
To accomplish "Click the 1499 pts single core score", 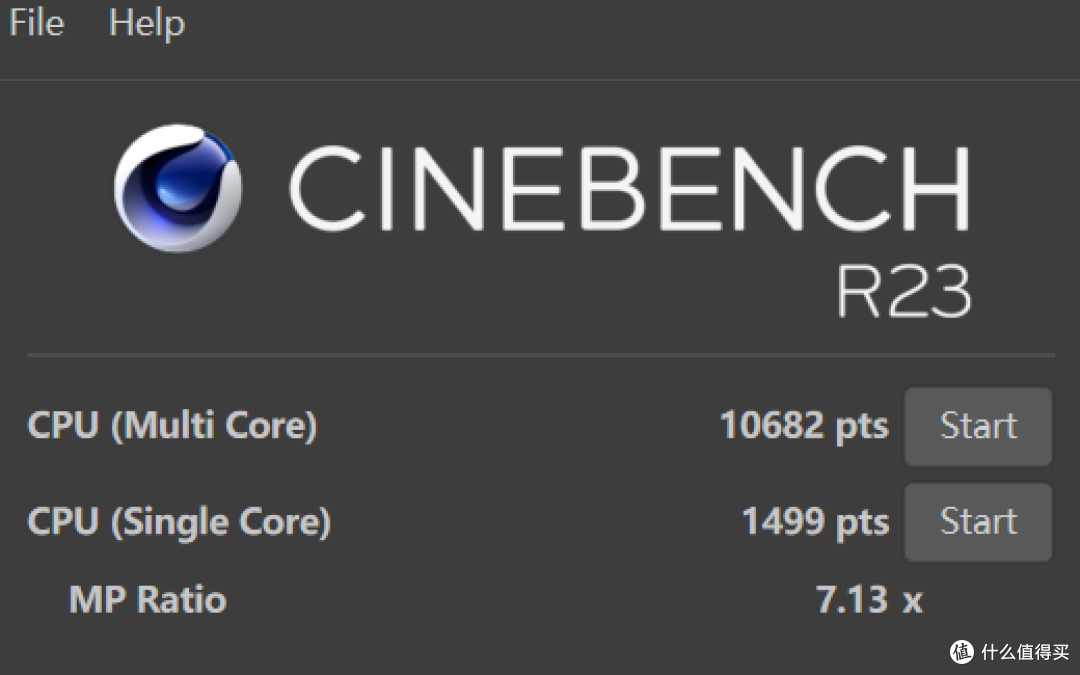I will click(814, 522).
